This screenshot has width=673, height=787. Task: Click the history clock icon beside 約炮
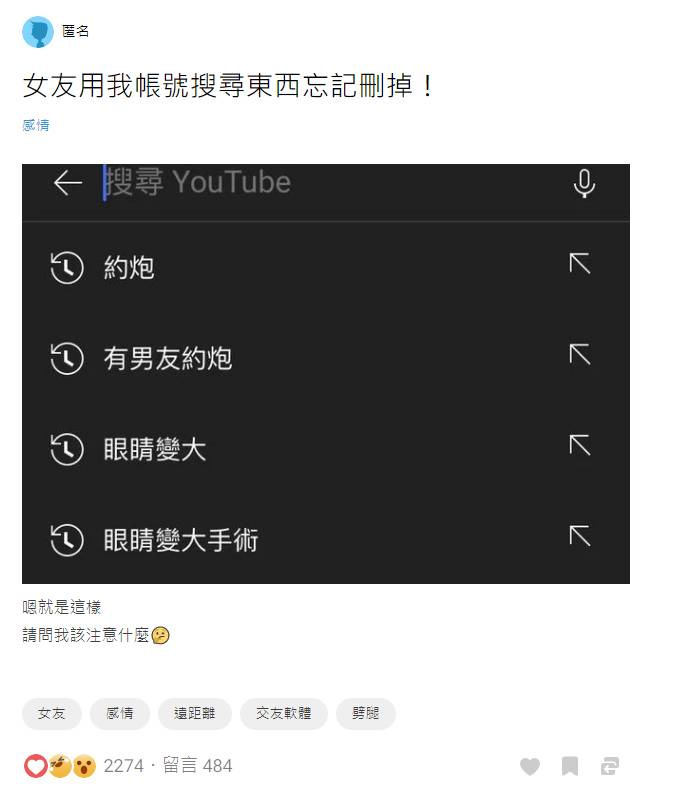click(67, 268)
